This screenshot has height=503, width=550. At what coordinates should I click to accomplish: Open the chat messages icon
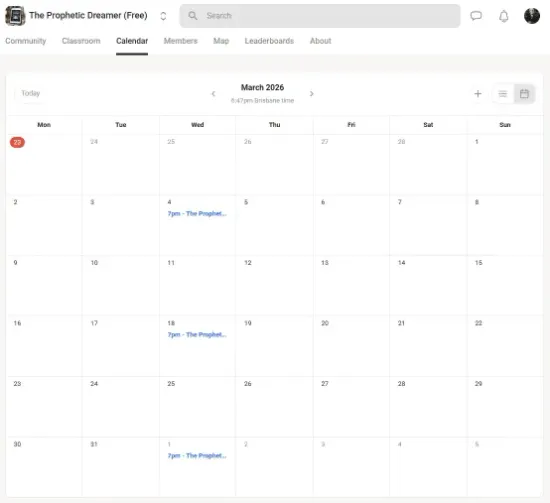[476, 16]
